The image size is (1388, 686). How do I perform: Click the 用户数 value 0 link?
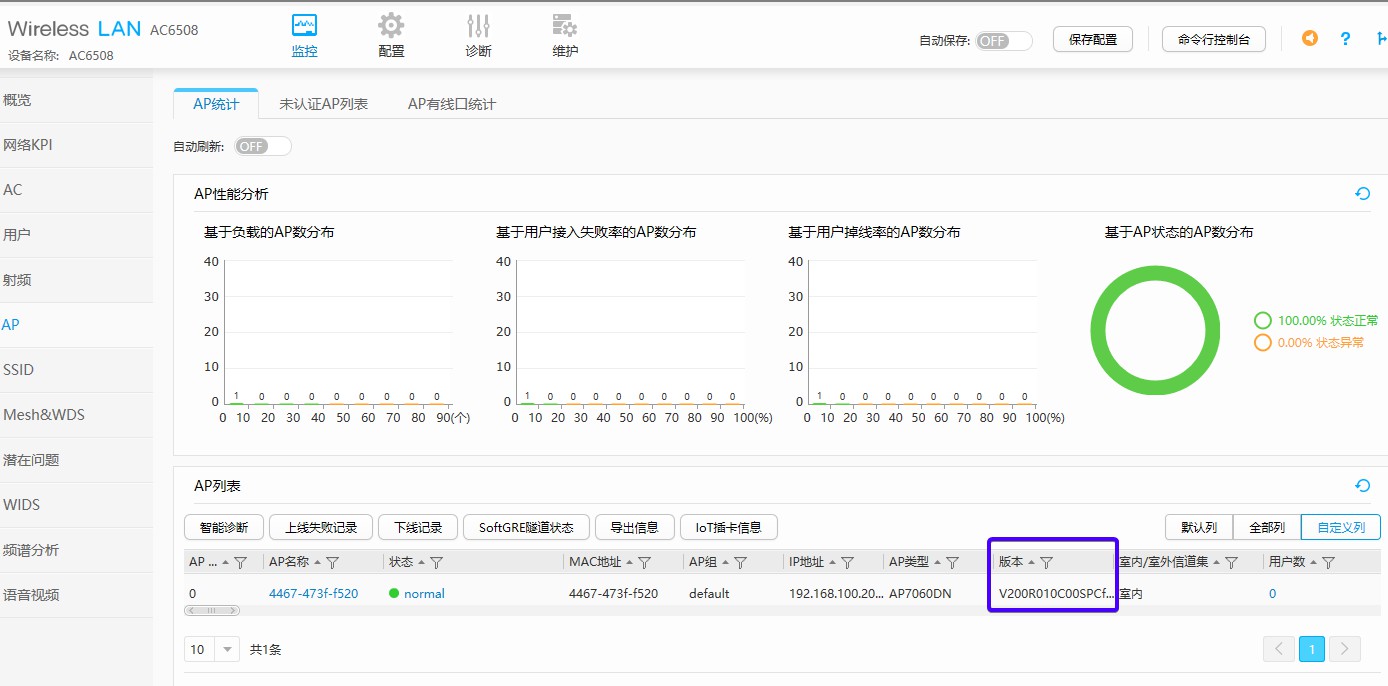click(1273, 593)
